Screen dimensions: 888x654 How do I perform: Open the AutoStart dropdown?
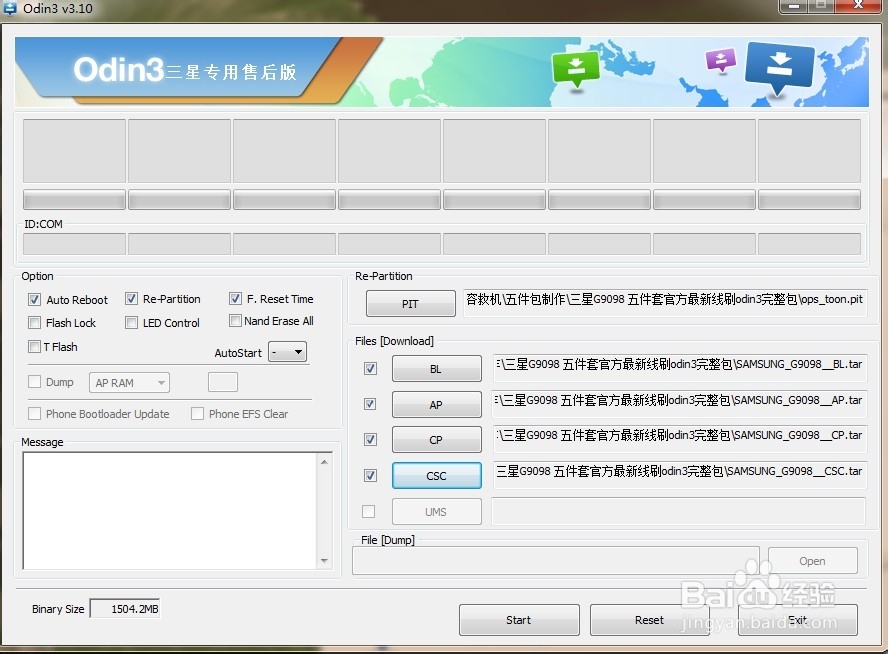coord(288,352)
